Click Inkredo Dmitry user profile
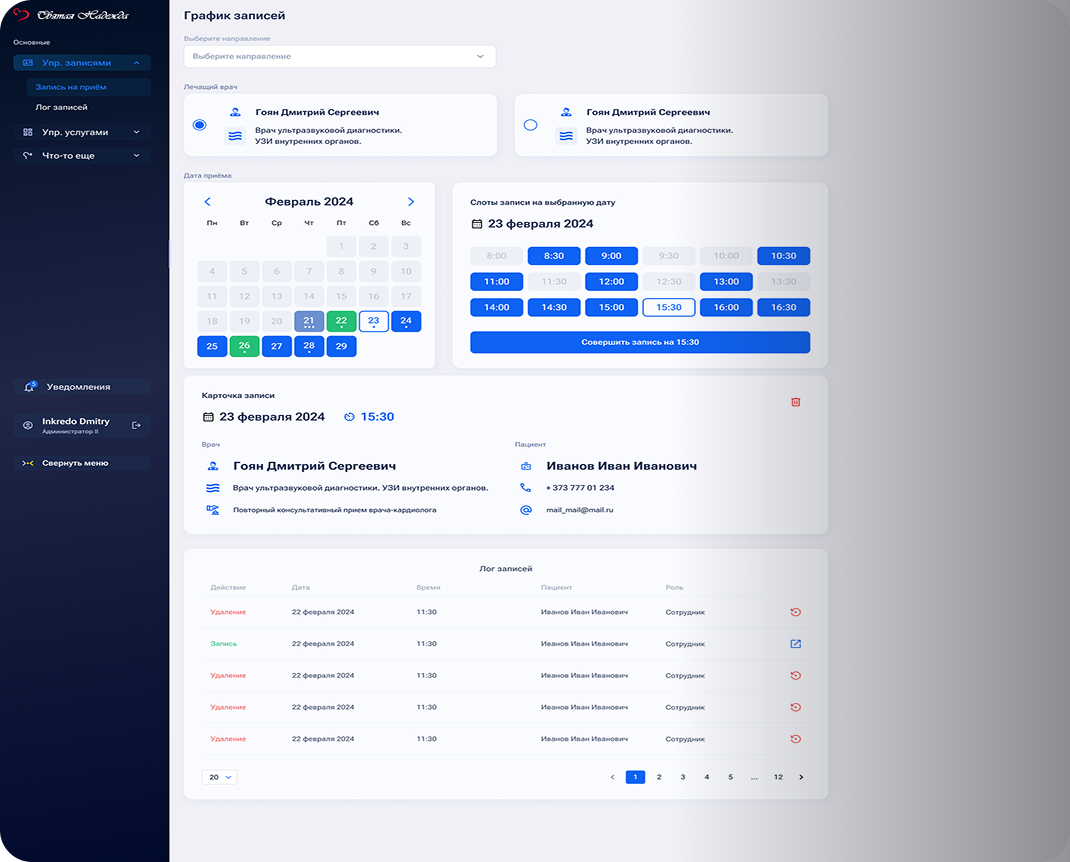This screenshot has width=1070, height=862. pyautogui.click(x=83, y=425)
